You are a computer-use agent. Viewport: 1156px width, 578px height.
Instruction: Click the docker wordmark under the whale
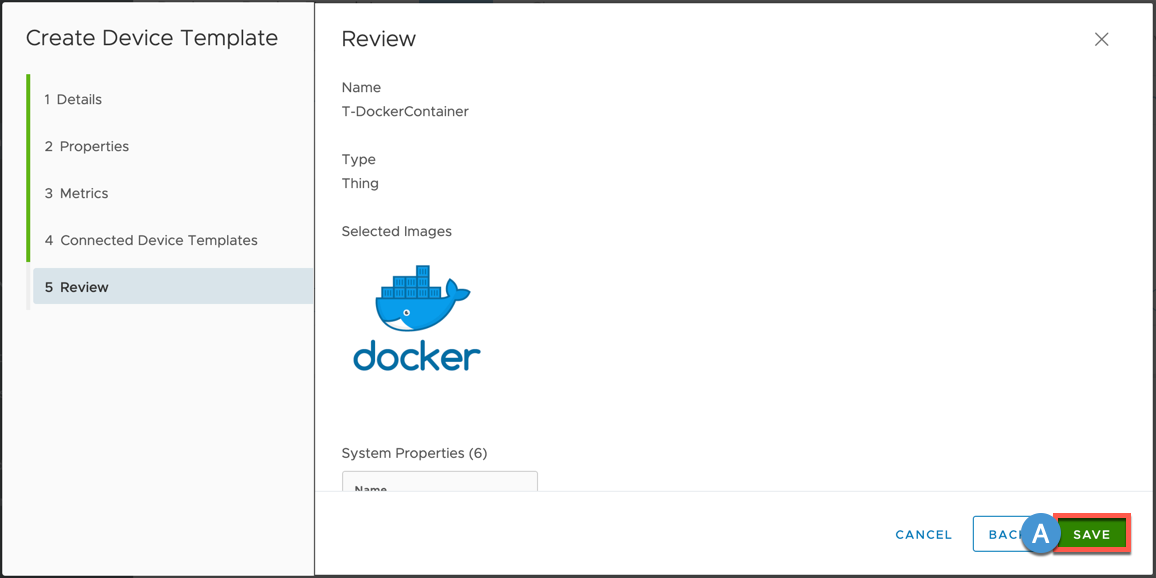point(416,356)
